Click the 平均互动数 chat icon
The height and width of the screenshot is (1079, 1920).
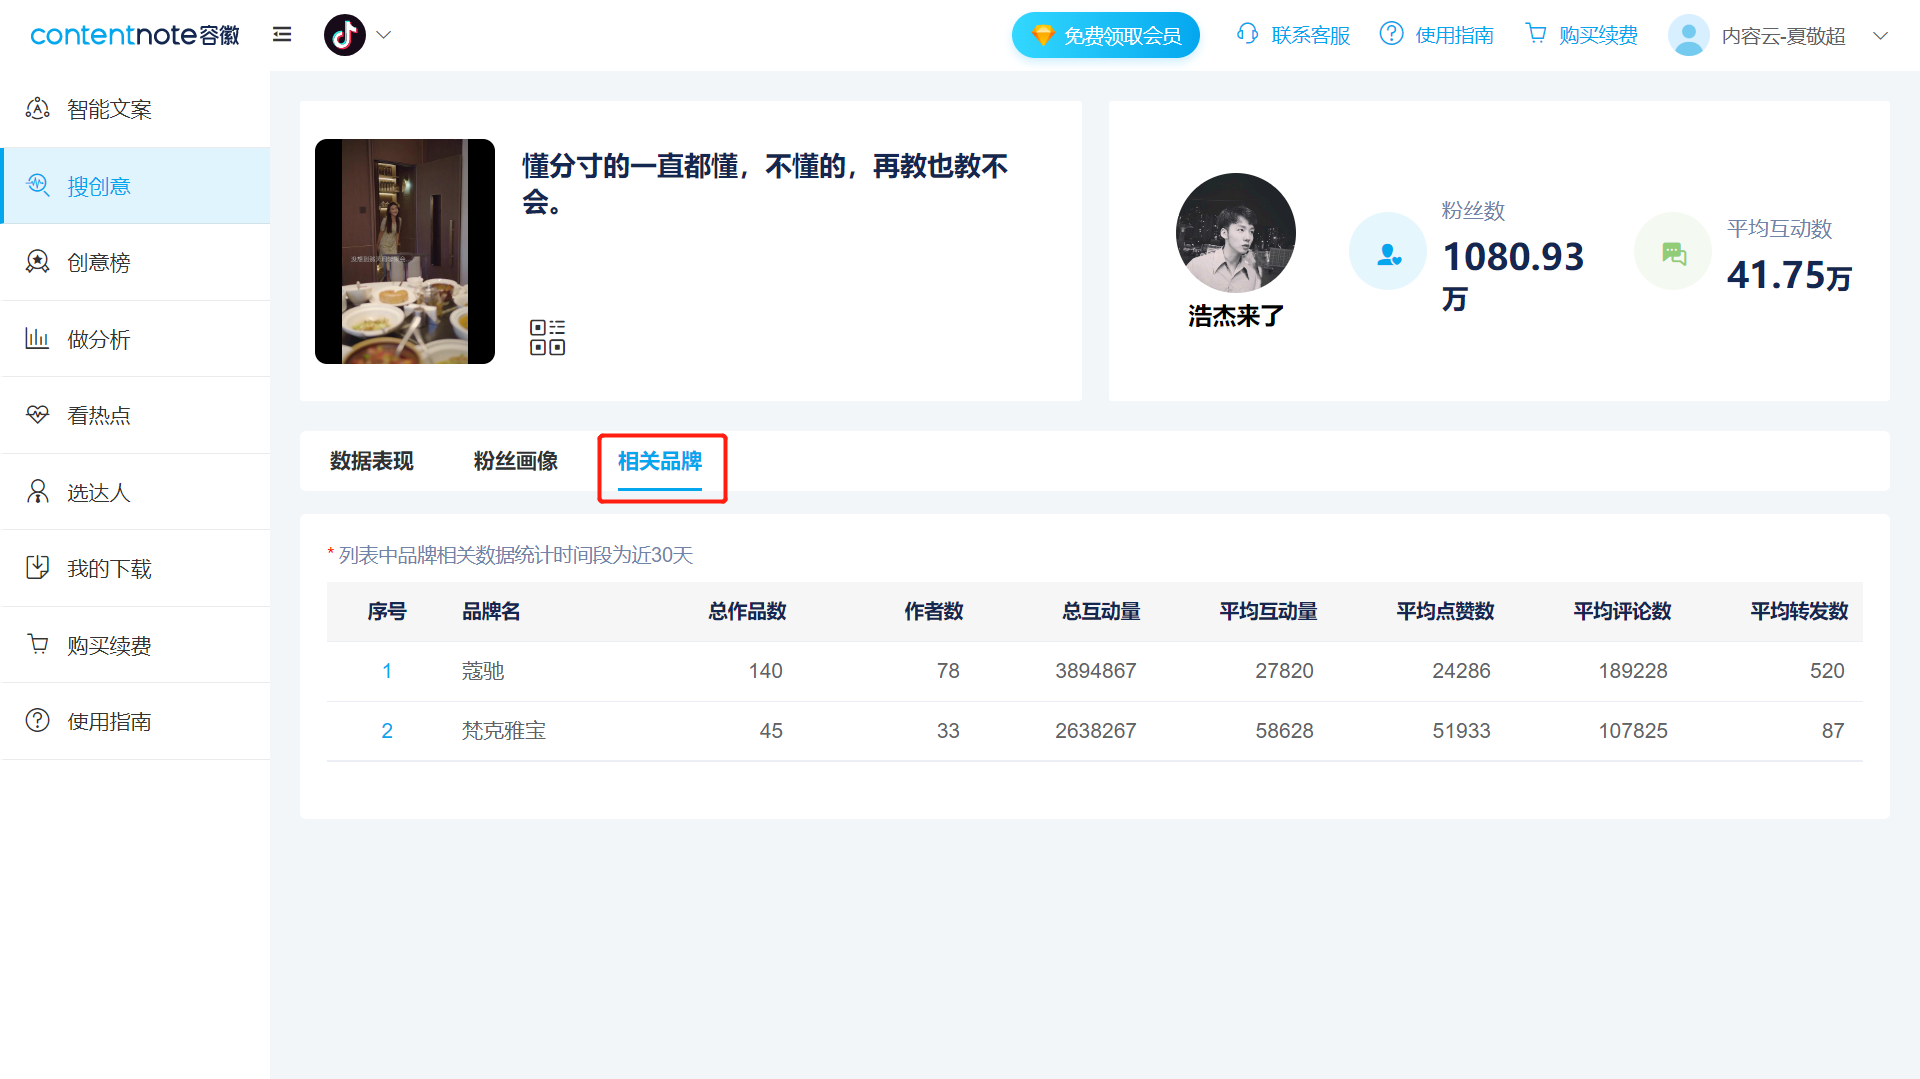click(x=1674, y=251)
